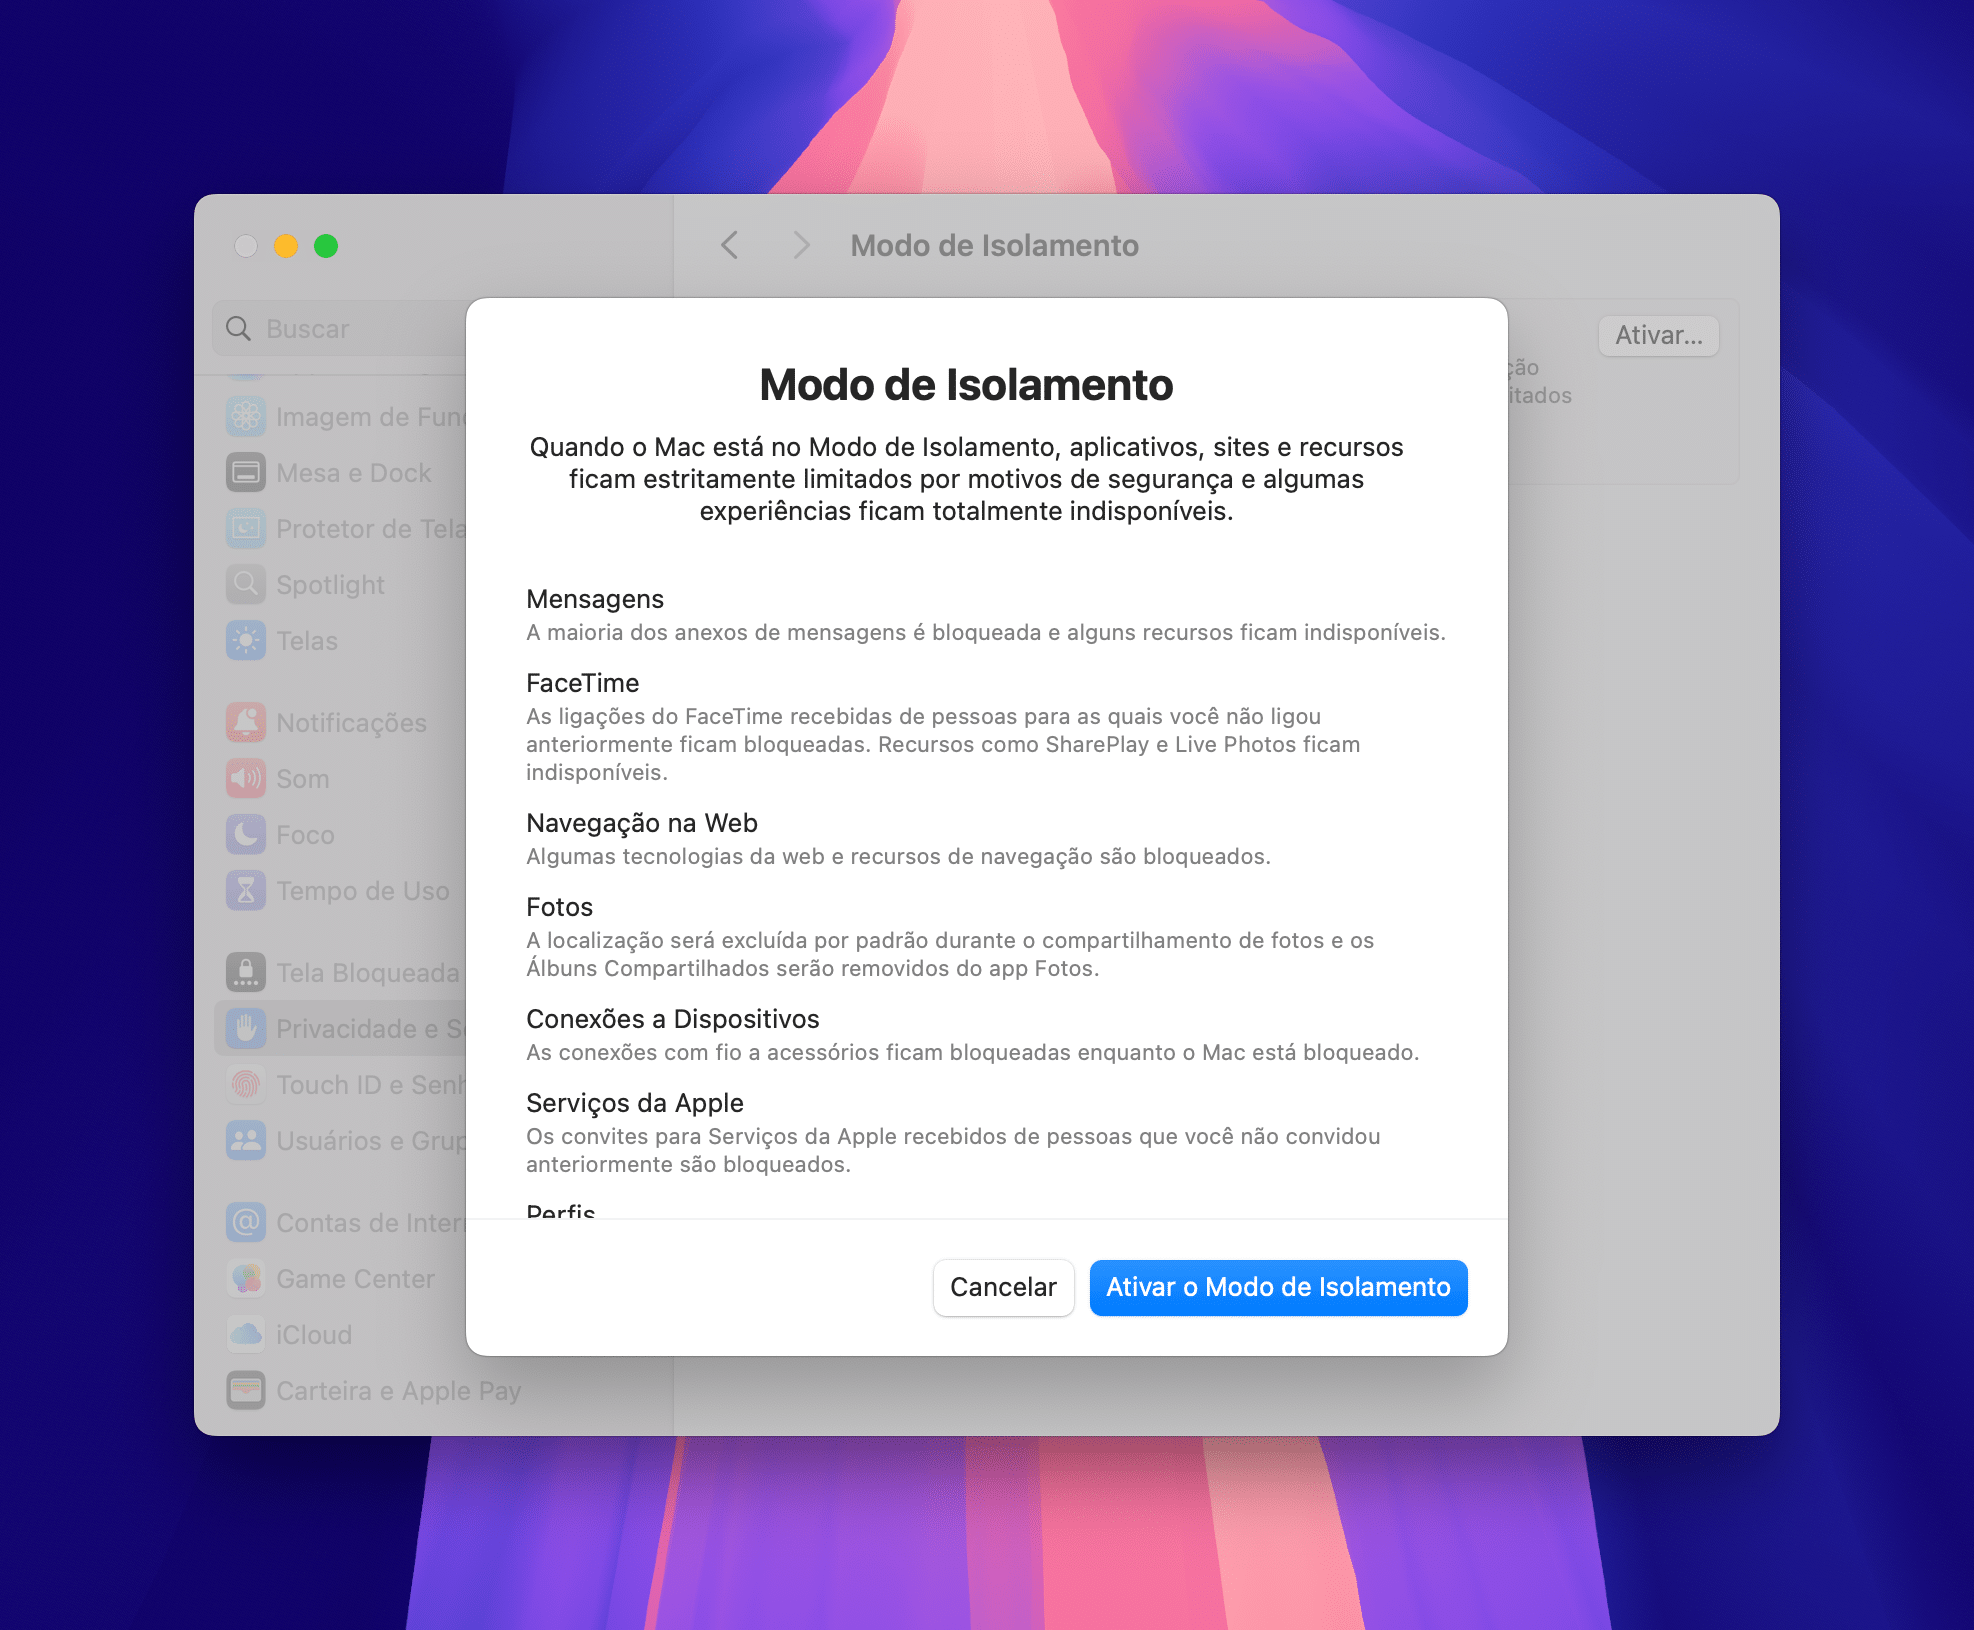Click the Privacidade e Segurança hand icon
The height and width of the screenshot is (1630, 1974).
pos(246,1028)
